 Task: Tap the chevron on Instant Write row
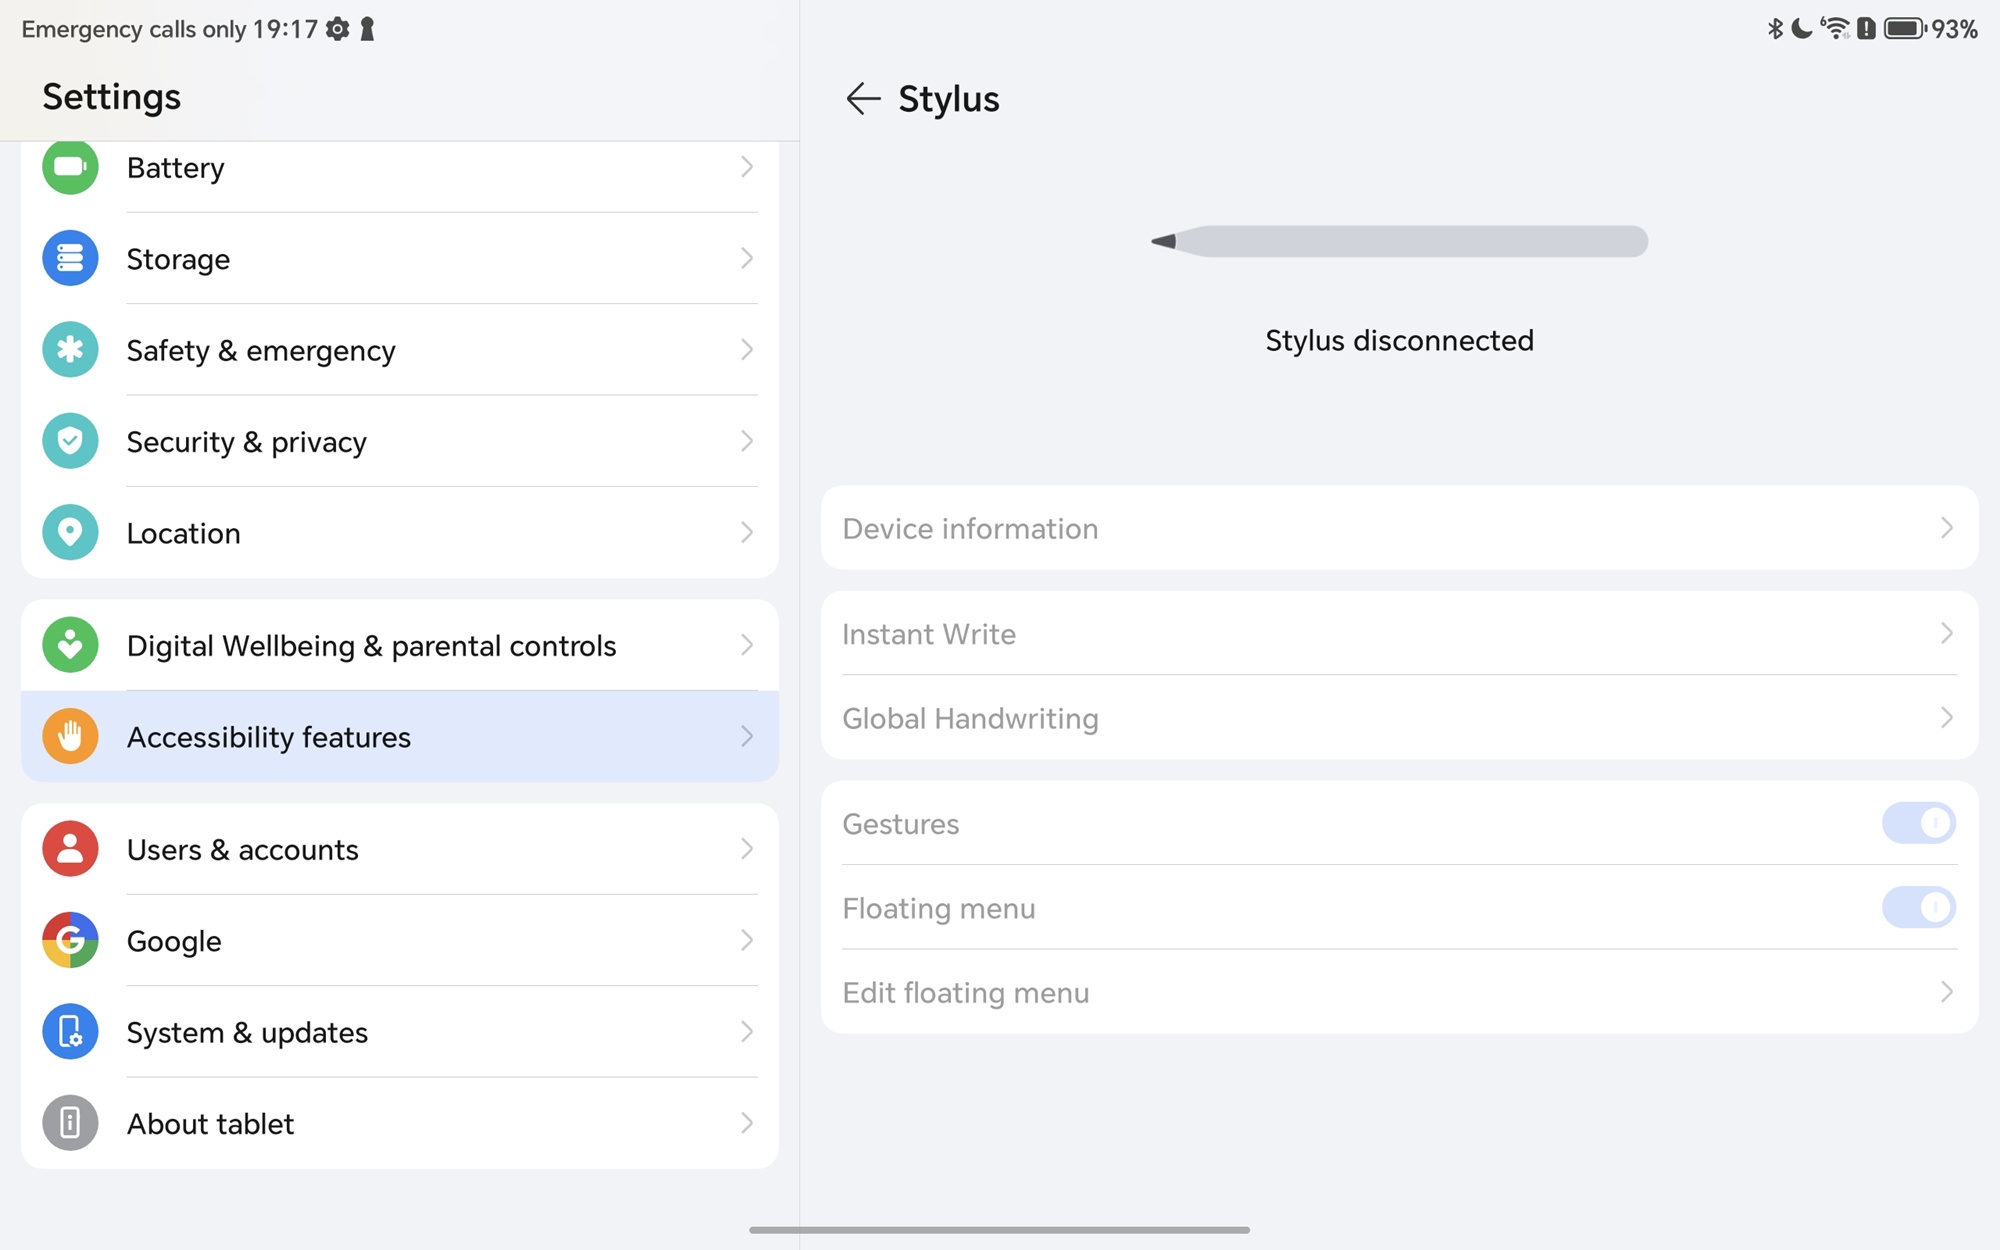(x=1946, y=633)
